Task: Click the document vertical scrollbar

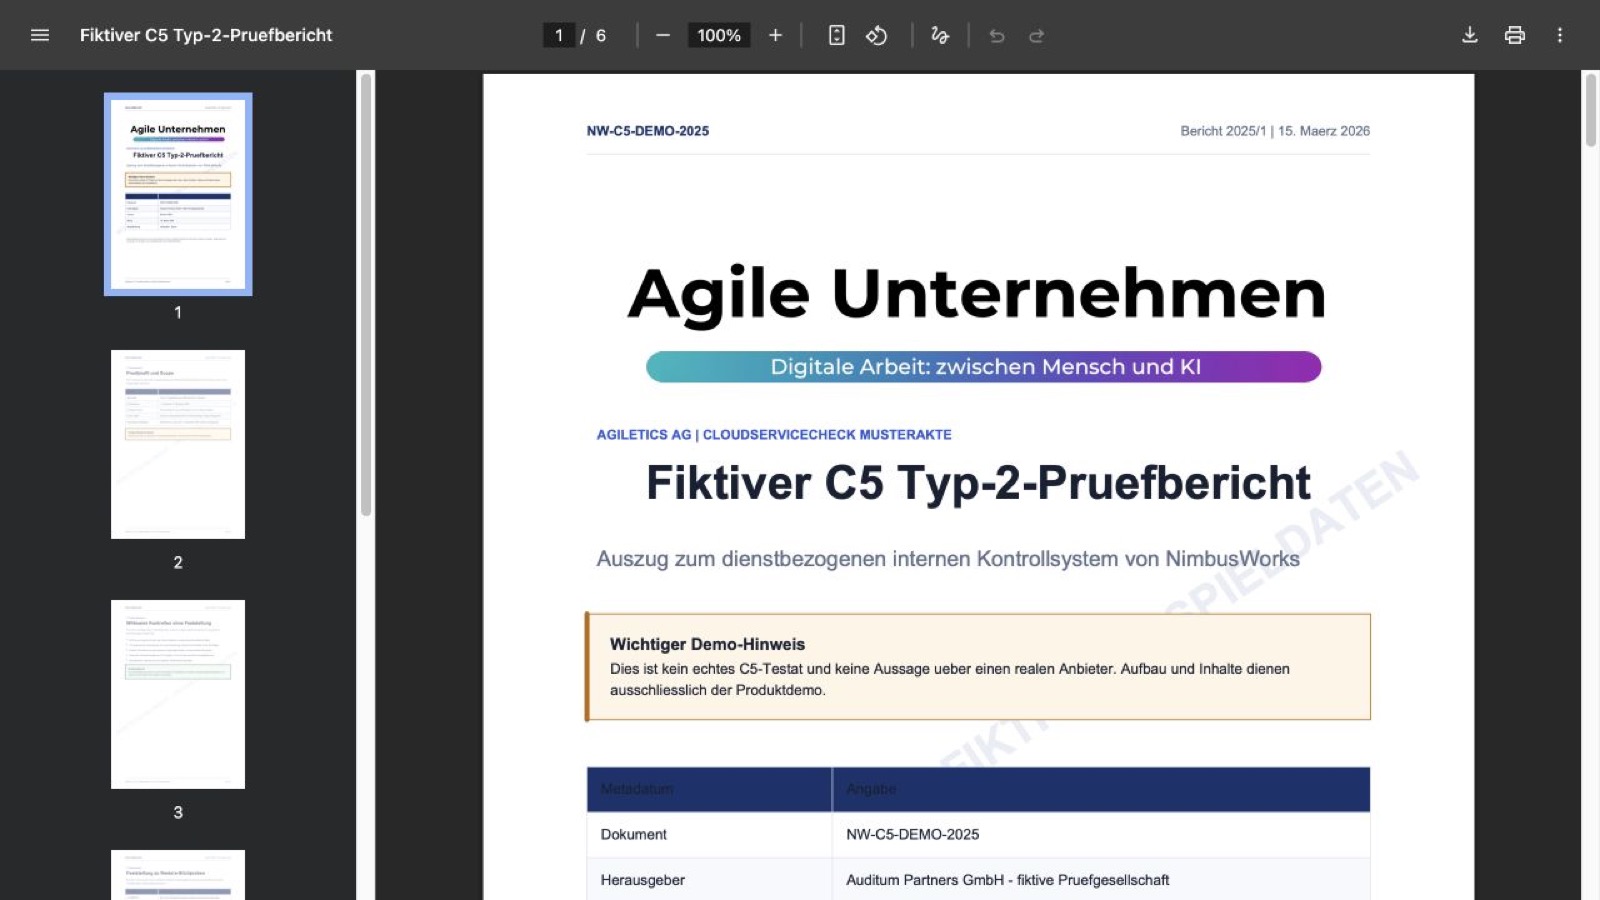Action: click(x=1590, y=110)
